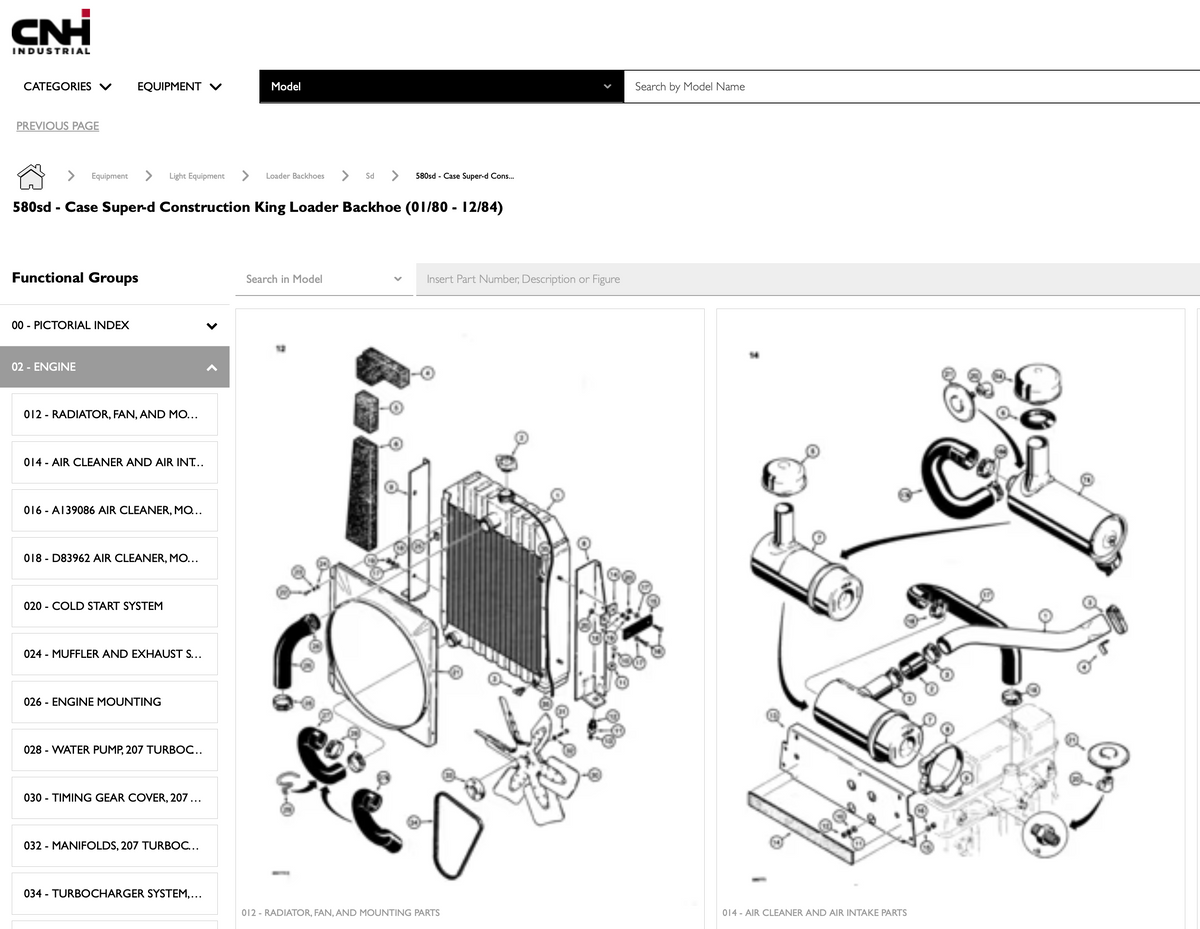This screenshot has height=929, width=1200.
Task: Open the Equipment breadcrumb
Action: click(110, 176)
